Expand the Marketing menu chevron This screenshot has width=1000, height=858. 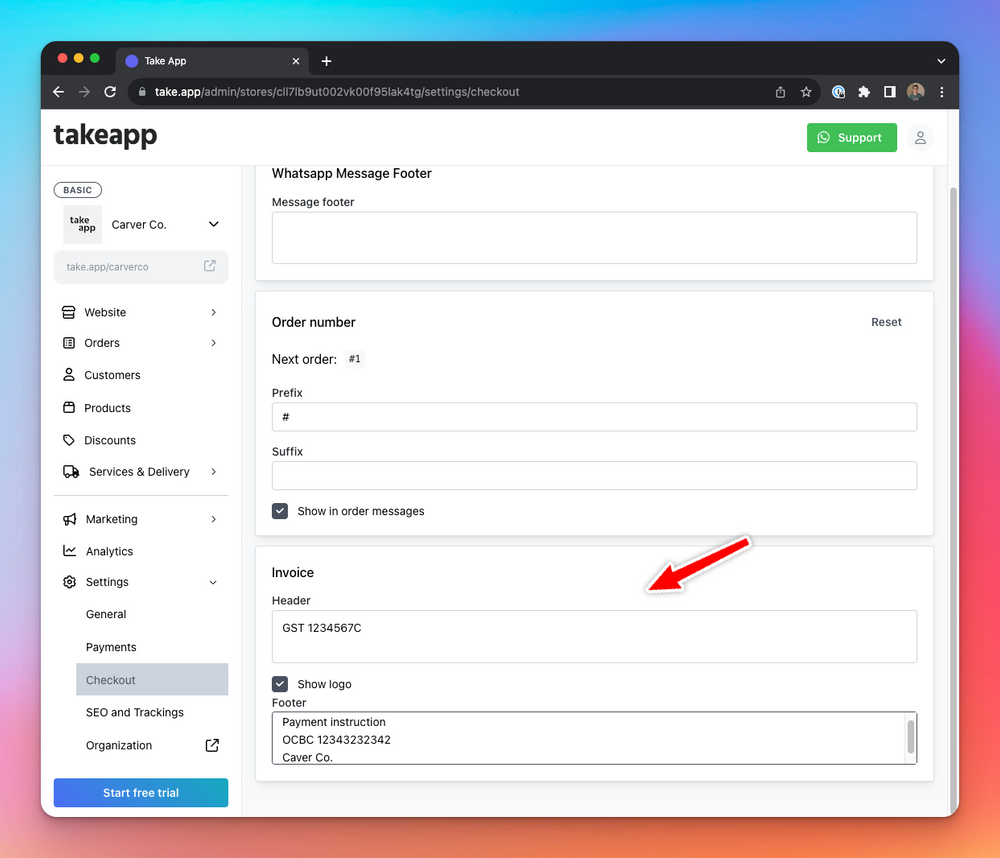pyautogui.click(x=214, y=519)
